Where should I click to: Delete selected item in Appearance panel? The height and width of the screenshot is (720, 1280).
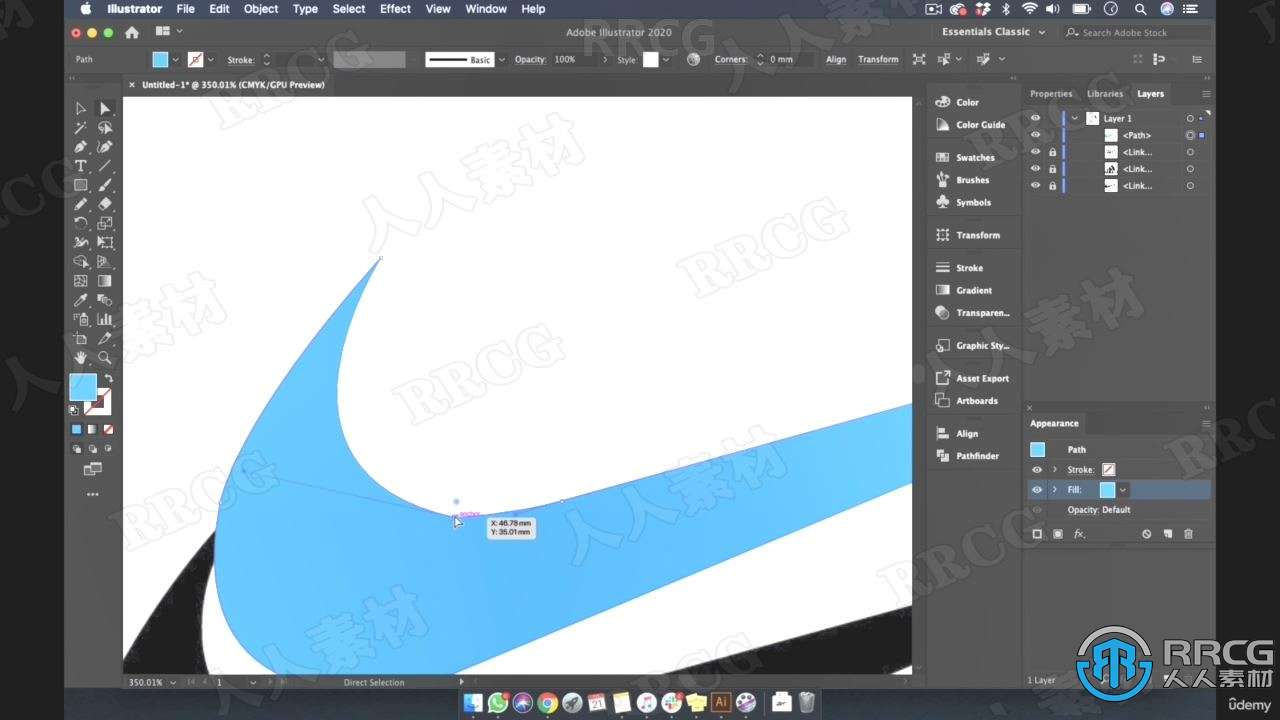coord(1188,534)
